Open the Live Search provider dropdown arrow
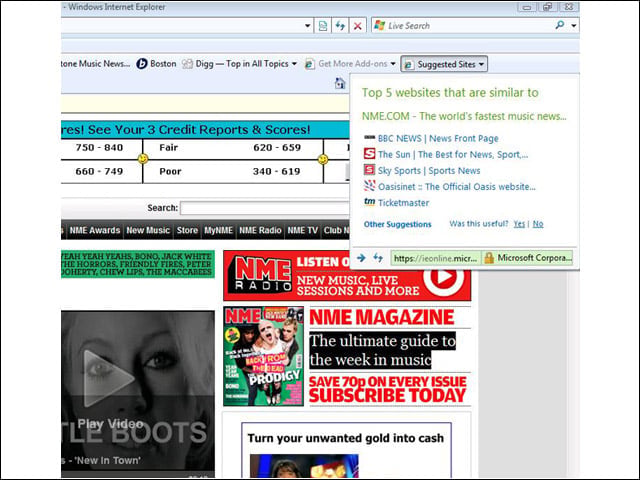This screenshot has height=480, width=640. (x=573, y=26)
